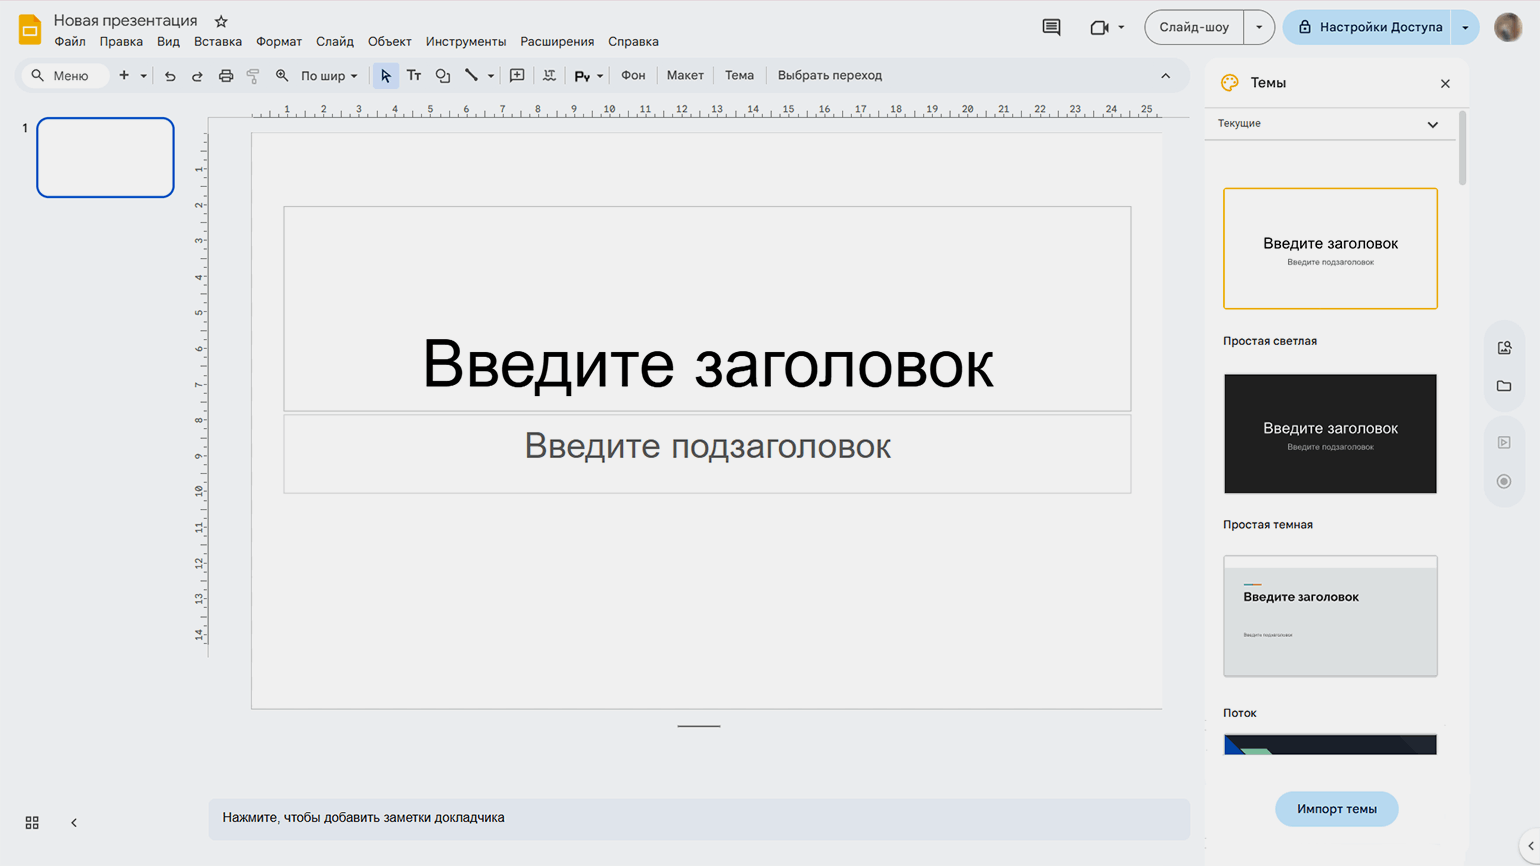Collapse the slide filmstrip panel
The width and height of the screenshot is (1540, 866).
pyautogui.click(x=74, y=822)
